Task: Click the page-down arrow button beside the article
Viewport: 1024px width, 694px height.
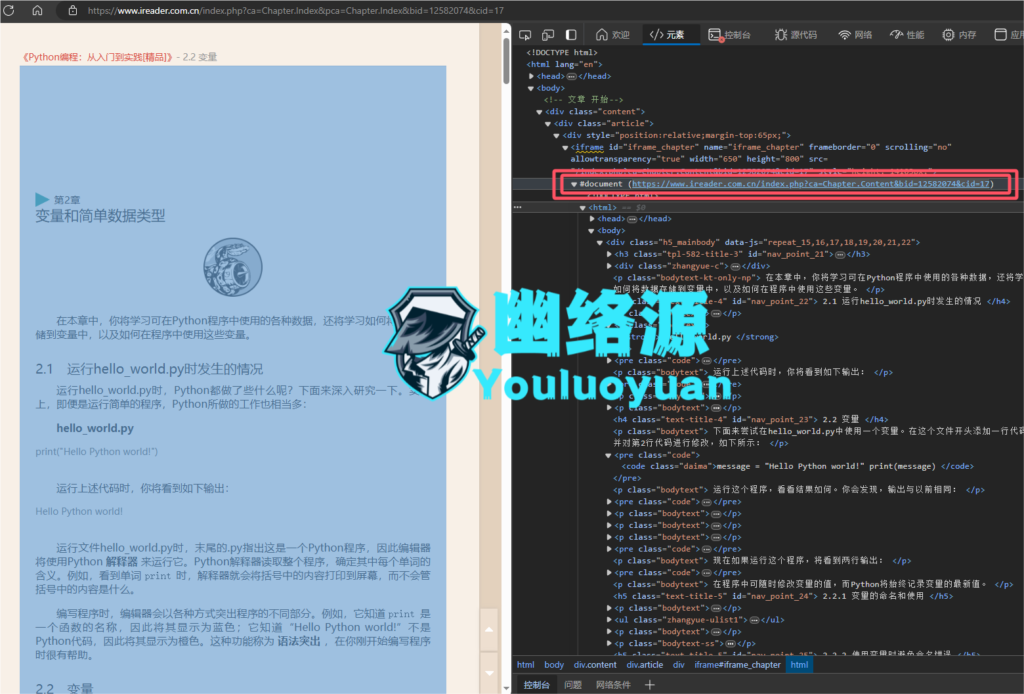Action: [488, 672]
